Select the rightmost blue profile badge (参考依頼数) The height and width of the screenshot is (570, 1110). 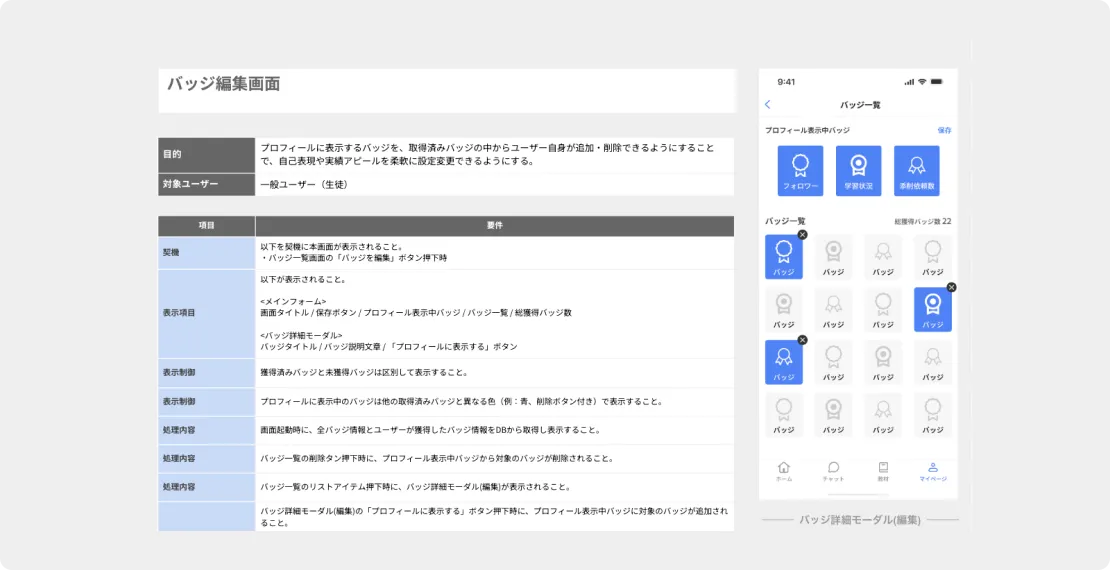[x=917, y=171]
